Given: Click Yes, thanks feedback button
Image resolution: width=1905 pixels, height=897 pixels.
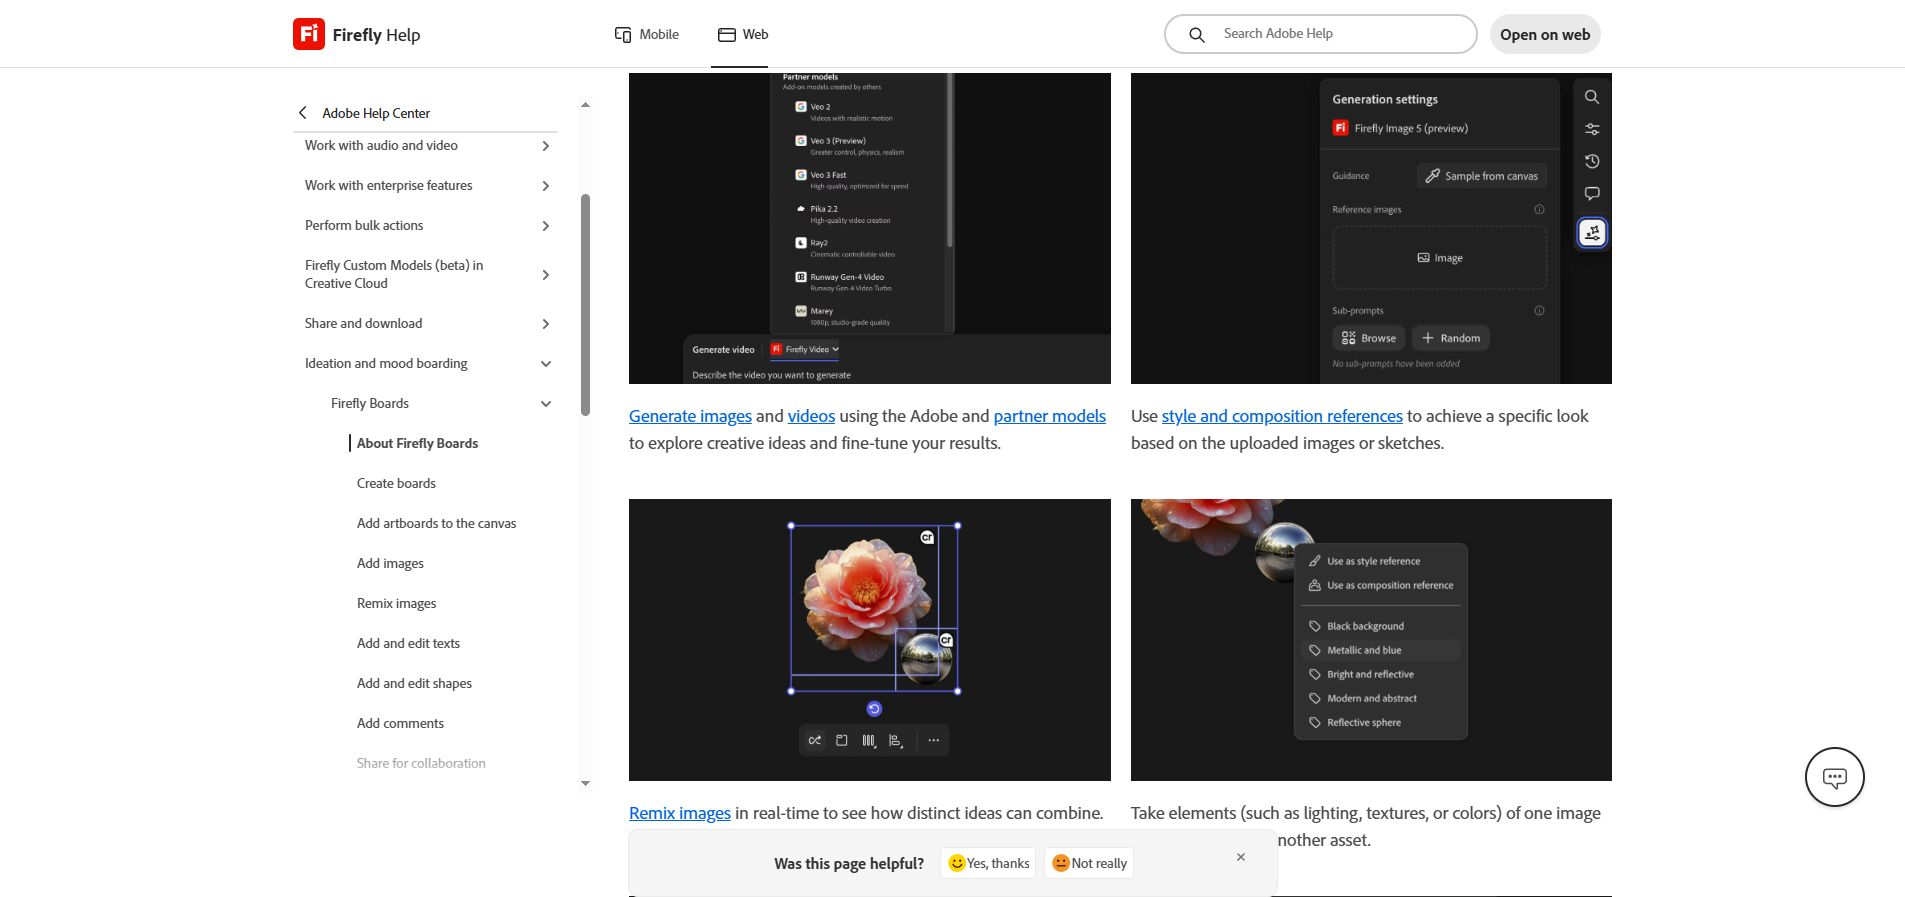Looking at the screenshot, I should point(989,863).
